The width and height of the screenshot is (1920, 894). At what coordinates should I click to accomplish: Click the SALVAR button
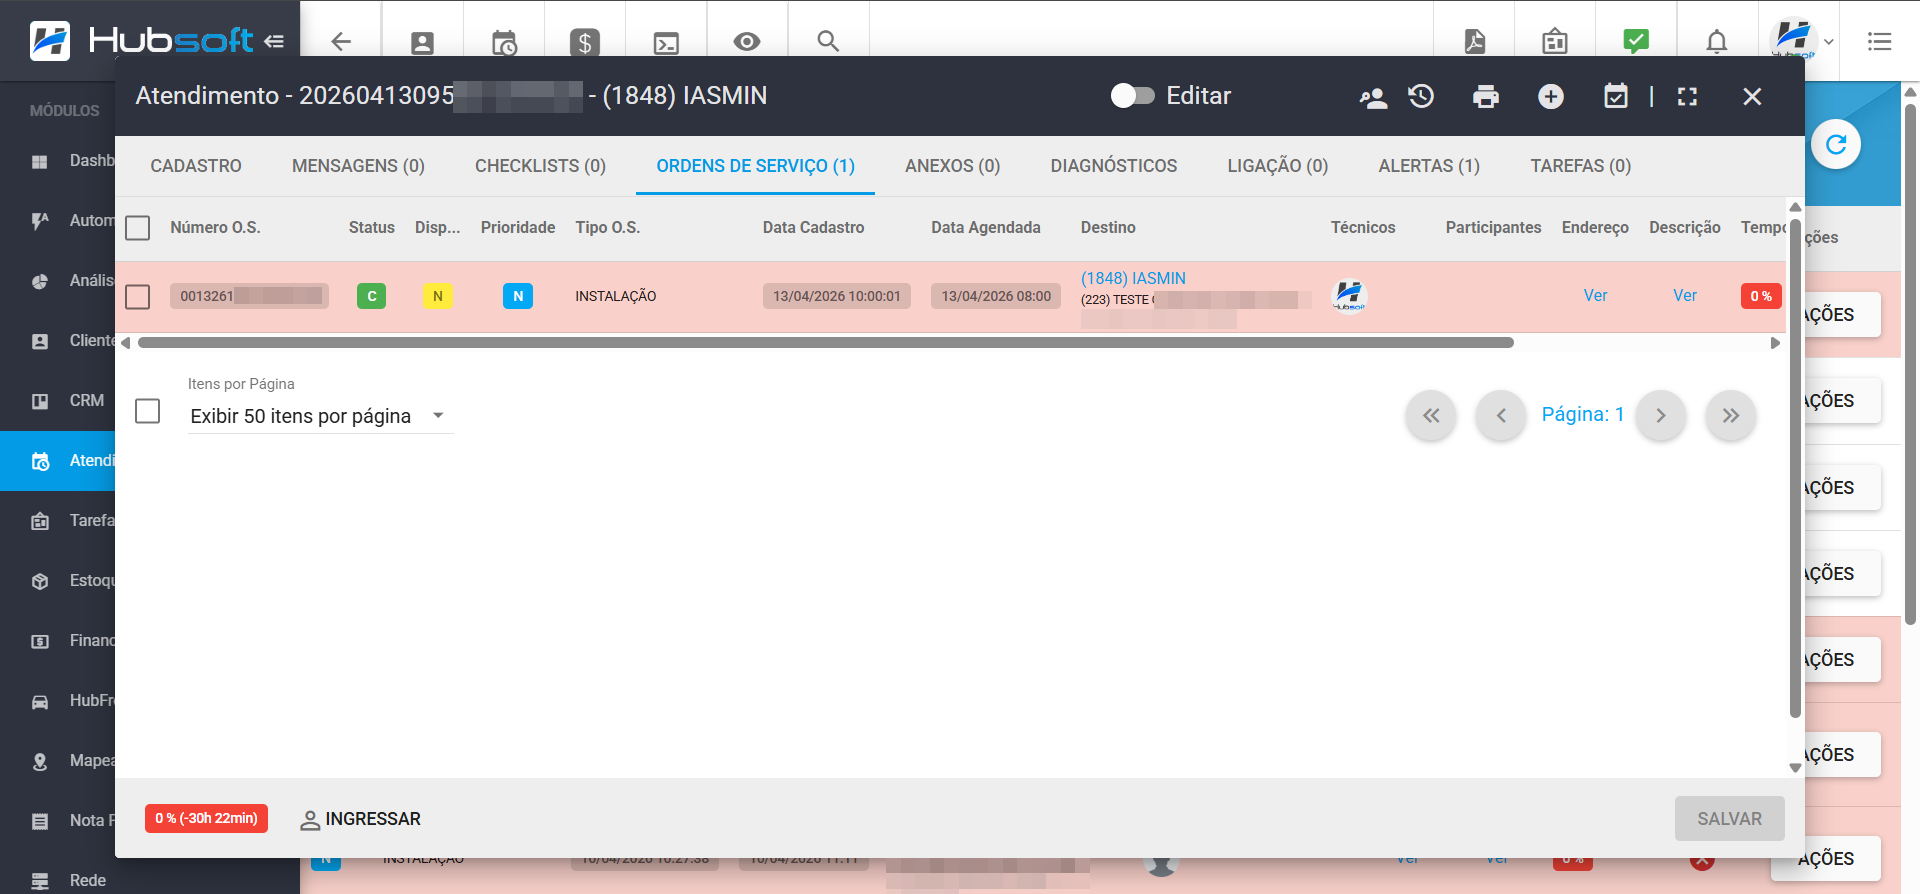[x=1729, y=819]
